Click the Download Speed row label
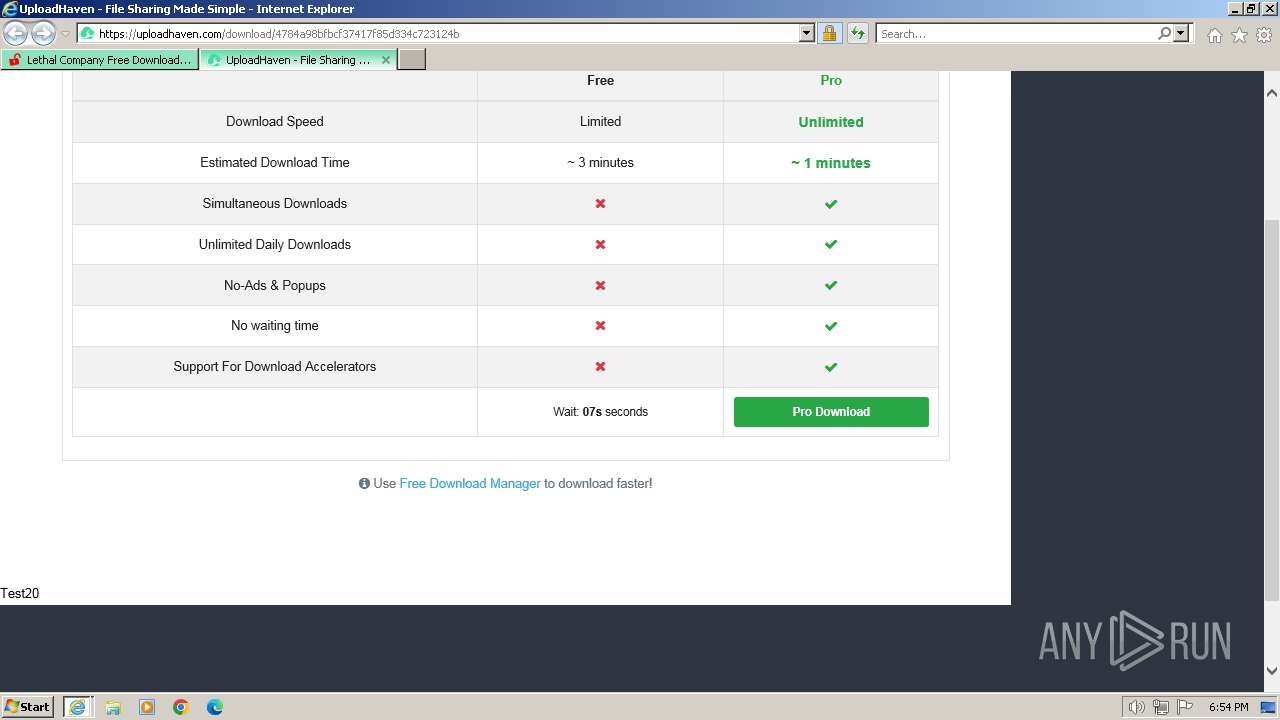Screen dimensions: 1280x720 tap(275, 121)
